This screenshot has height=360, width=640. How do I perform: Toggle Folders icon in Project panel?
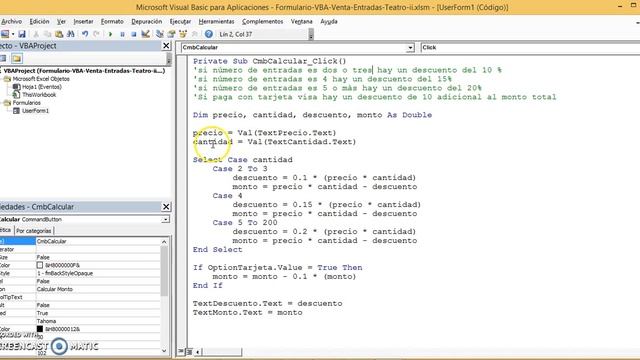[x=16, y=58]
